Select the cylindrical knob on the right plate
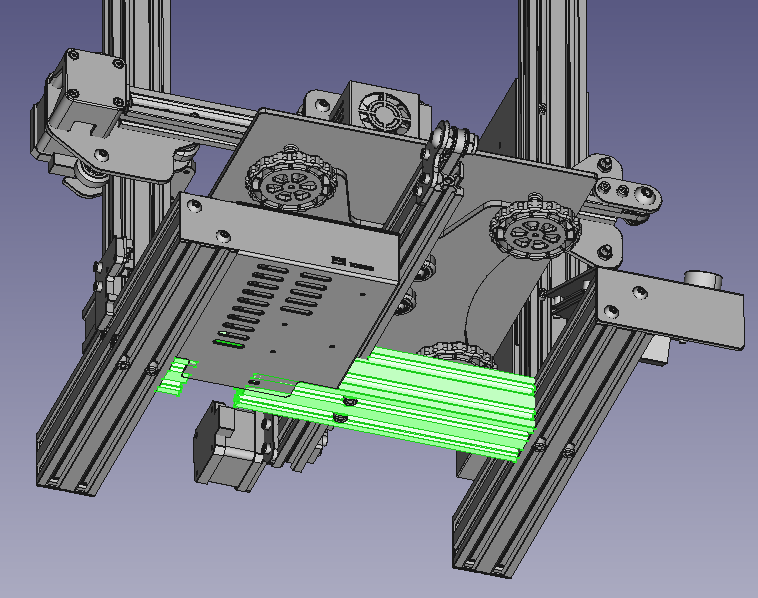 coord(703,279)
